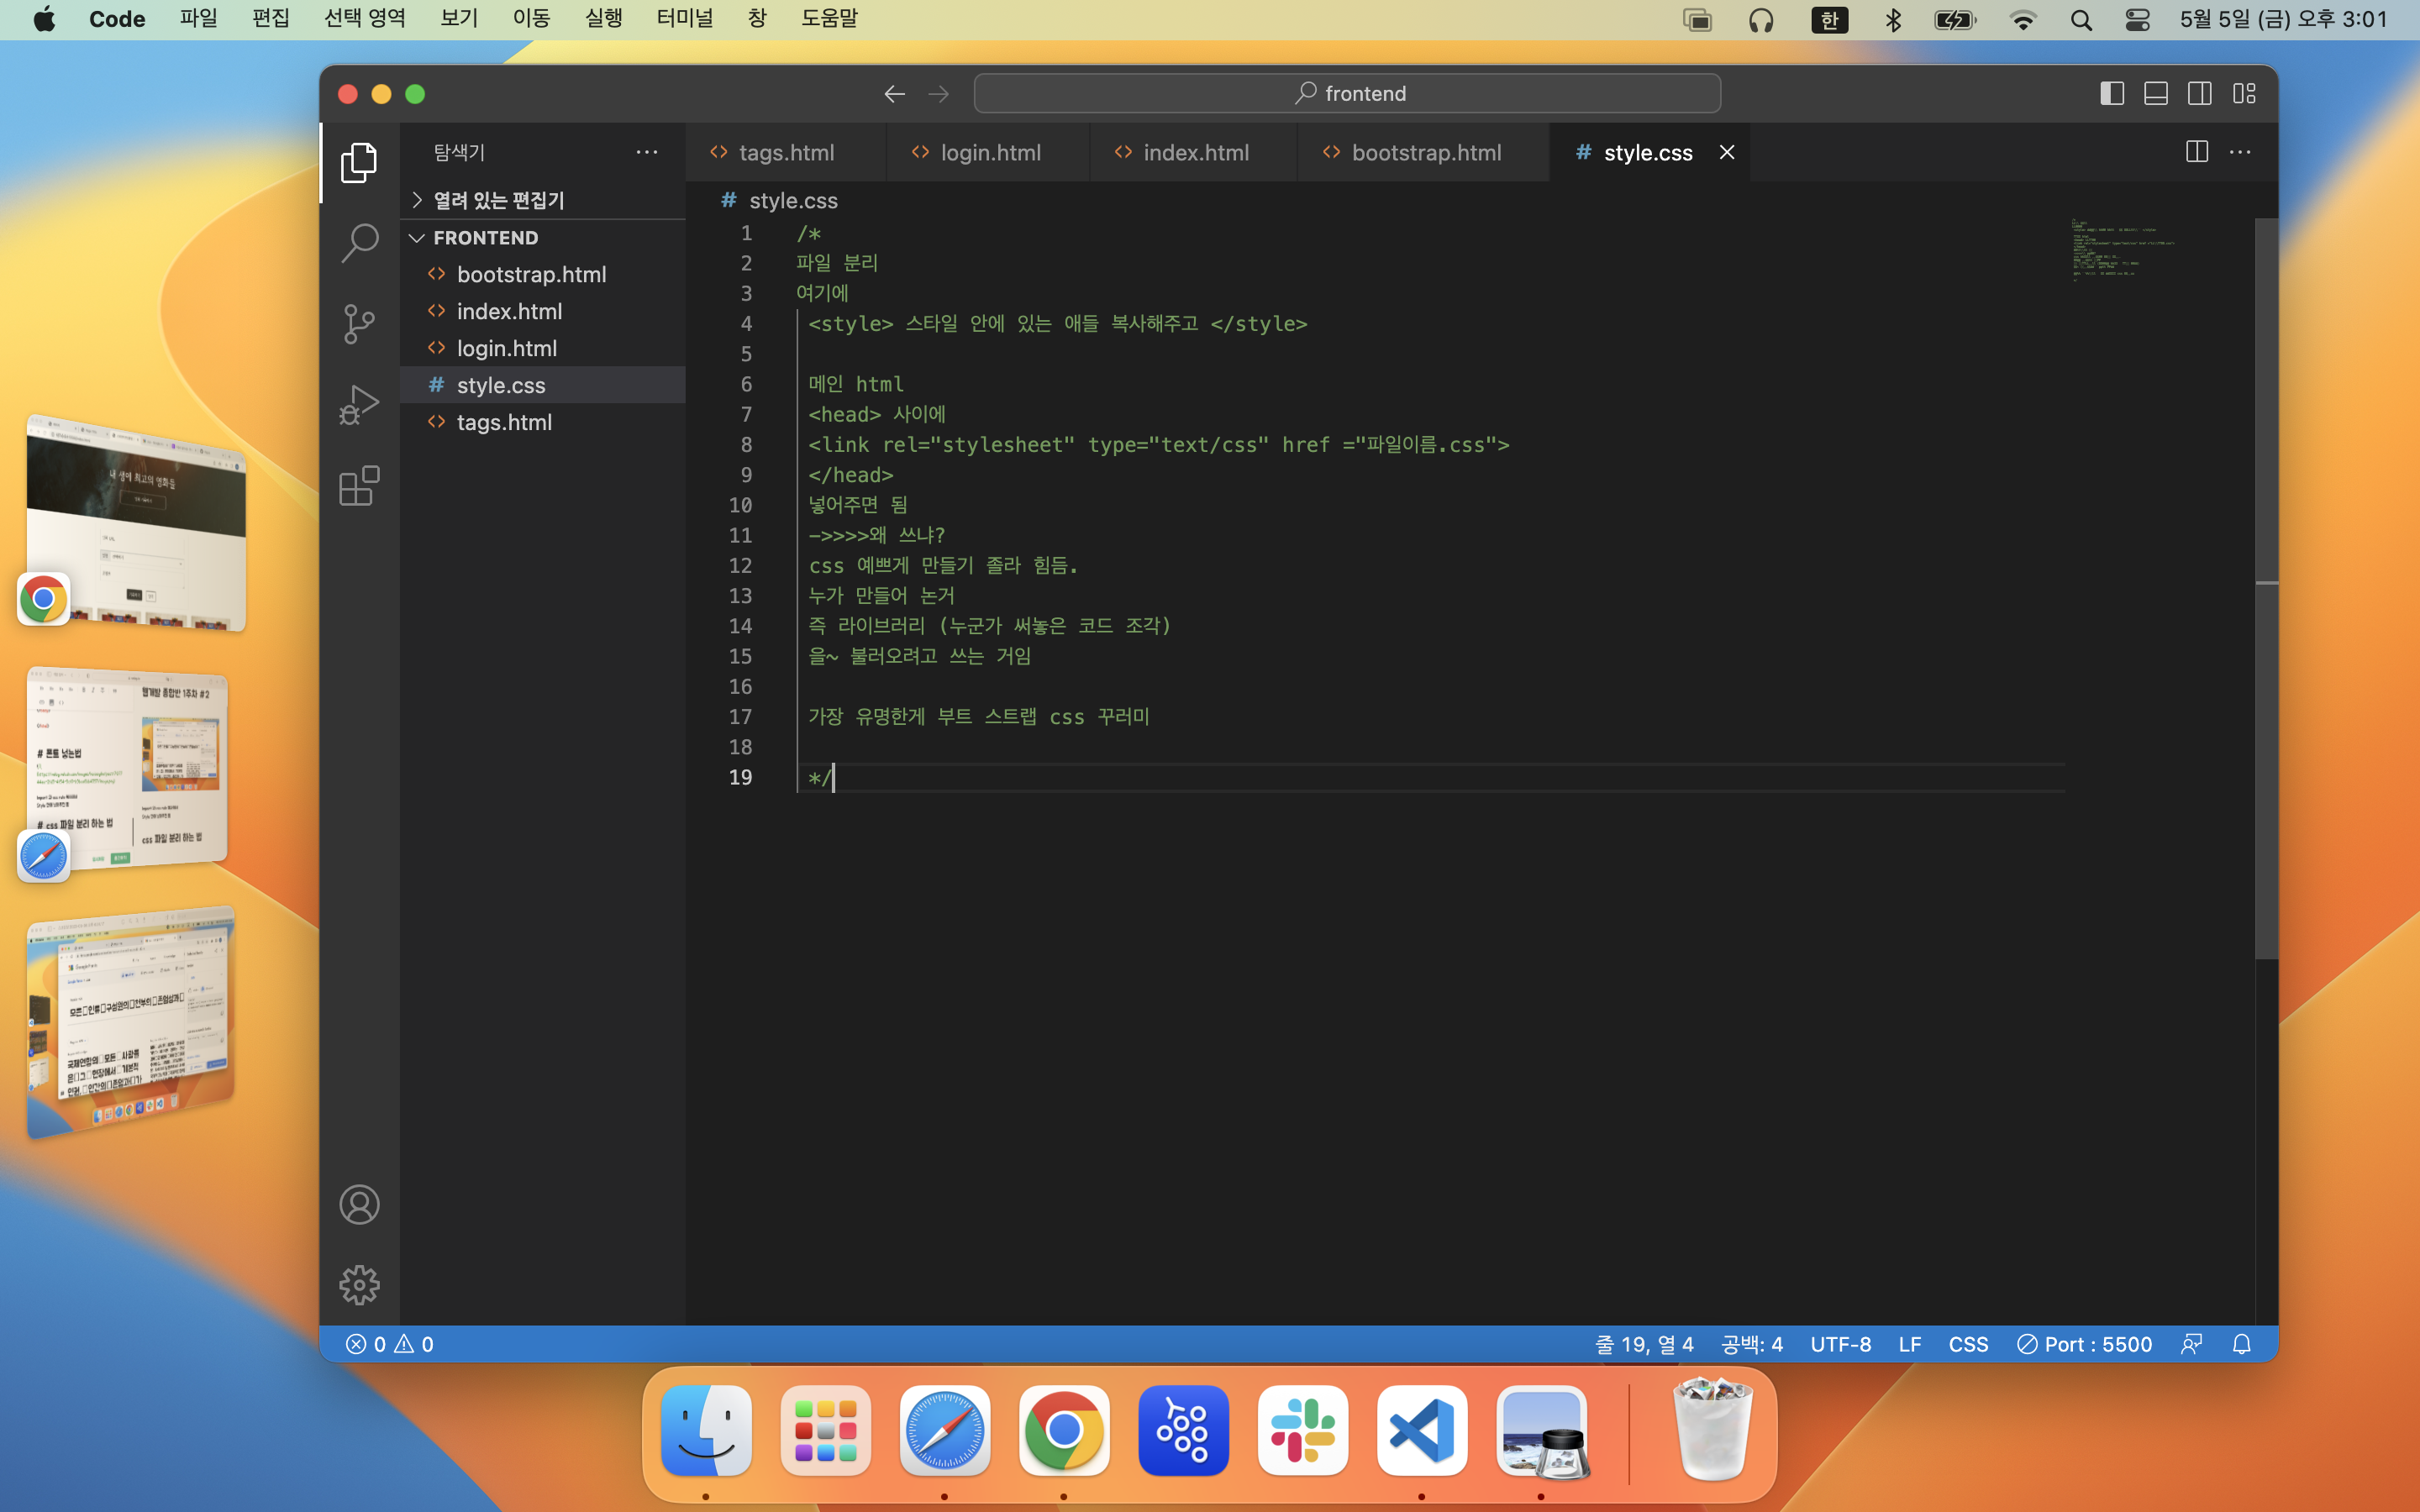This screenshot has width=2420, height=1512.
Task: Go back with the left arrow
Action: pyautogui.click(x=894, y=93)
